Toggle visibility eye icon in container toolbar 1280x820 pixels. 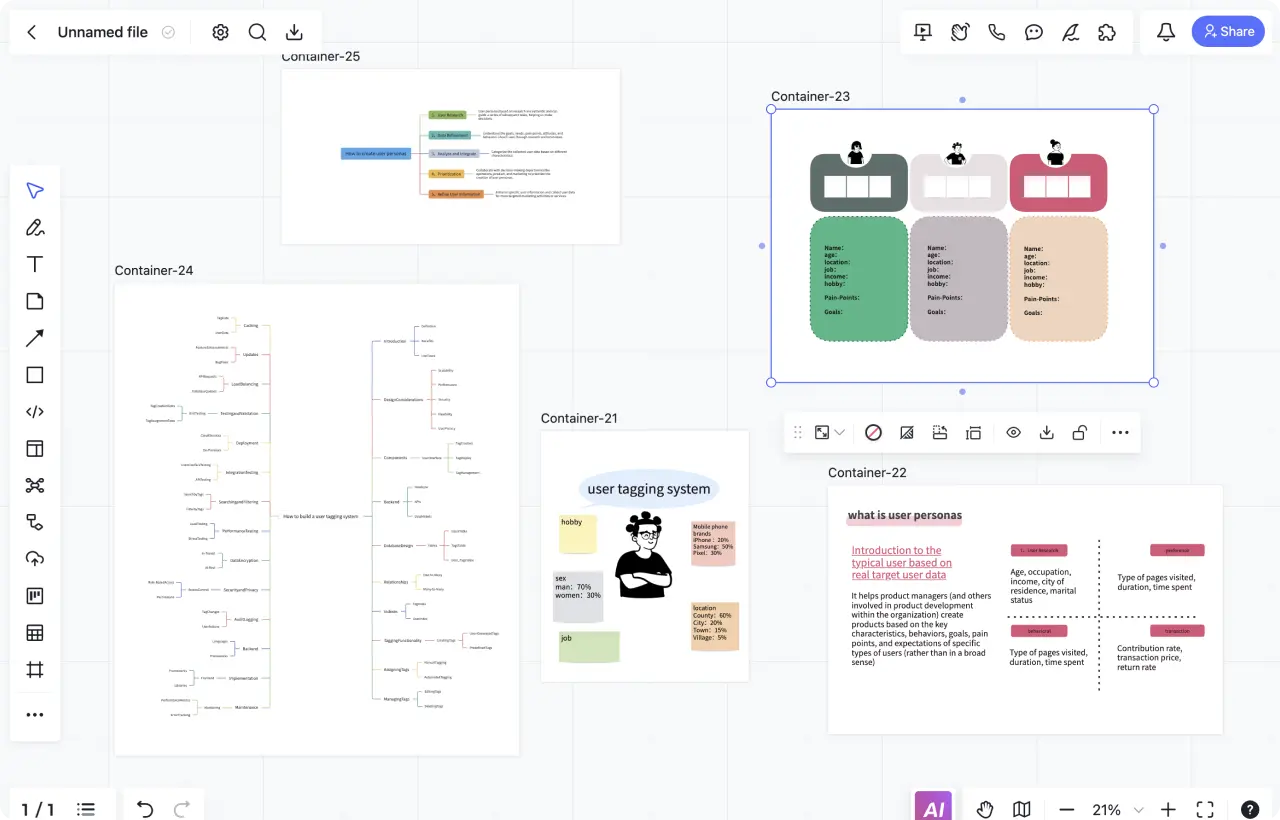1013,433
